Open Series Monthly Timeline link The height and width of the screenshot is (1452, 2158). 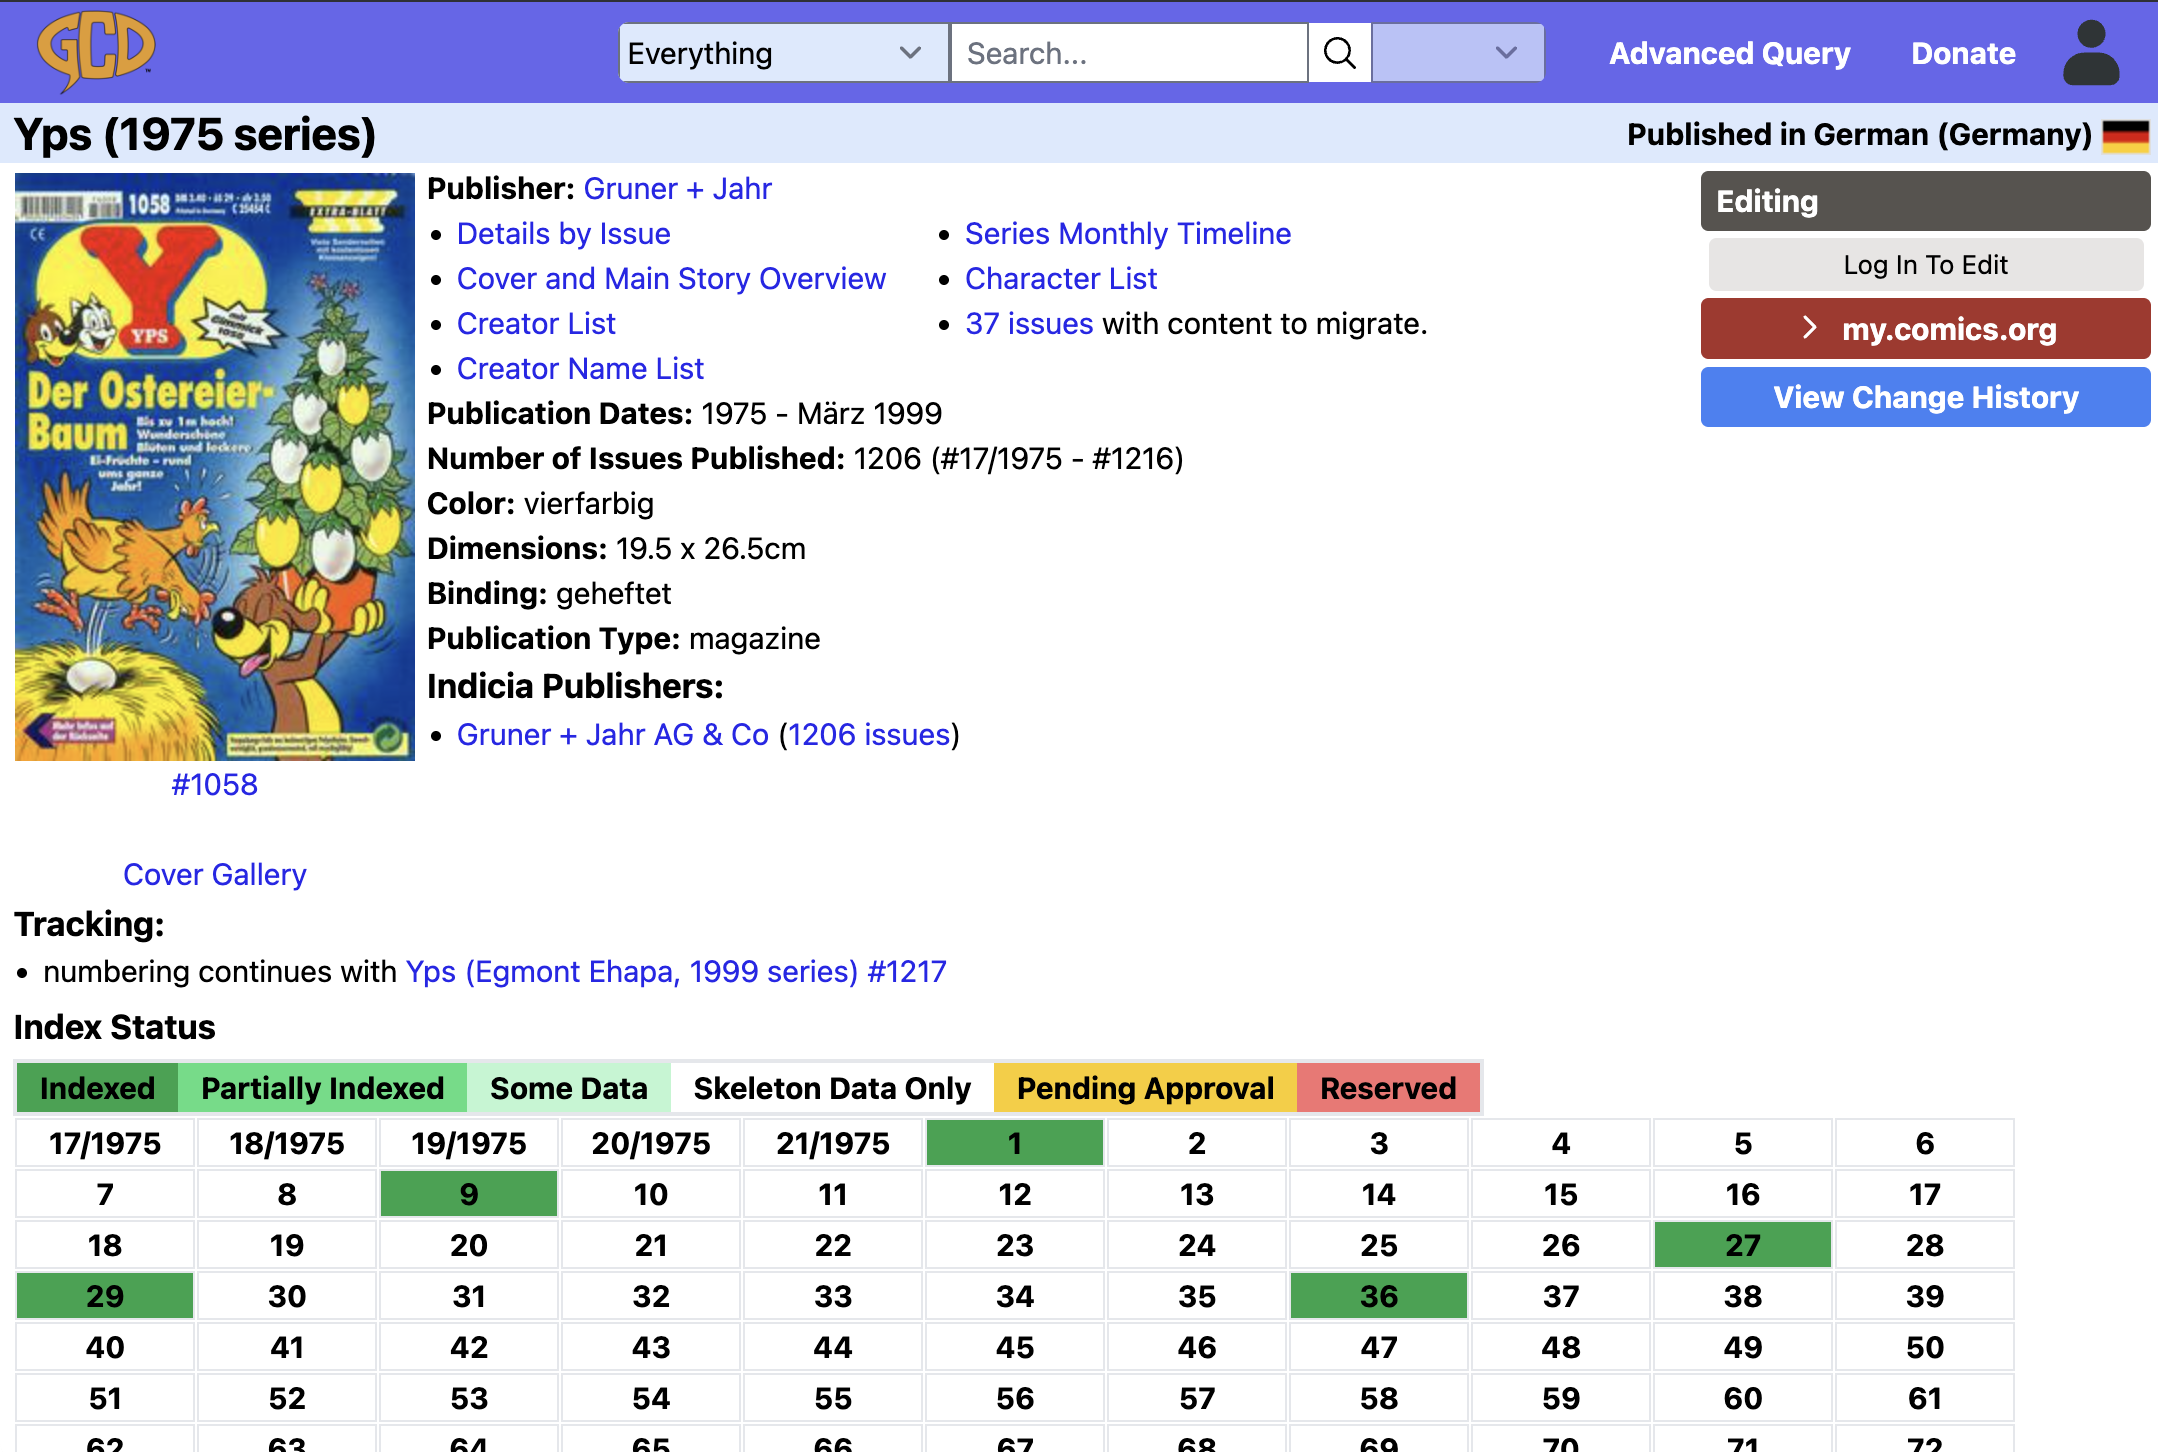(1128, 234)
